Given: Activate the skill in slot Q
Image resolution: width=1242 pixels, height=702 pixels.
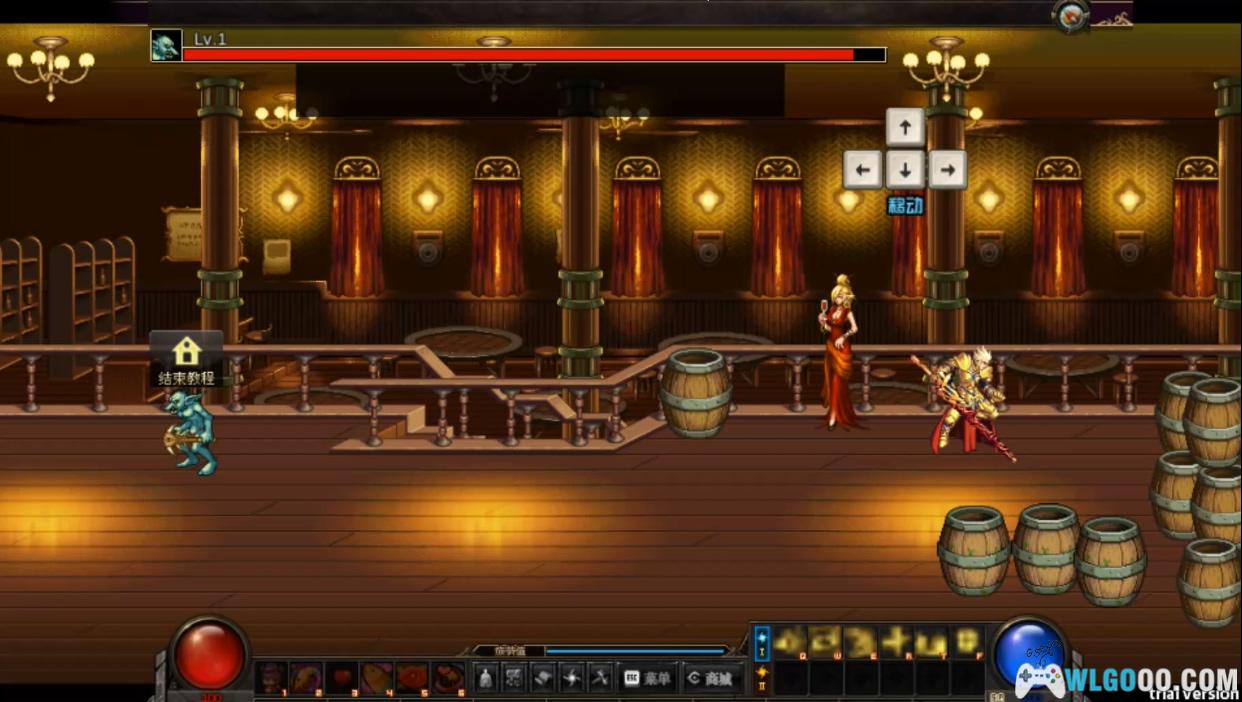Looking at the screenshot, I should tap(790, 642).
